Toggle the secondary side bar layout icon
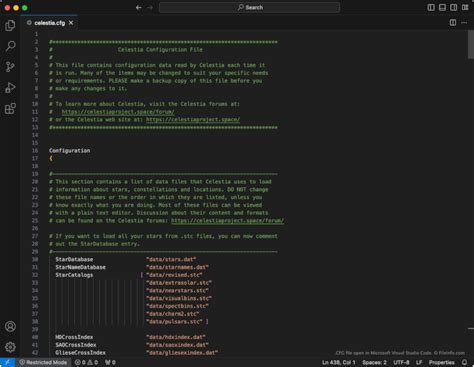 (x=454, y=7)
